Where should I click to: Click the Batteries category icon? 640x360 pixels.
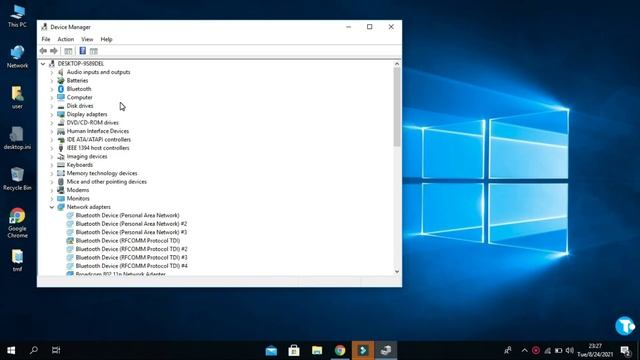click(x=61, y=80)
